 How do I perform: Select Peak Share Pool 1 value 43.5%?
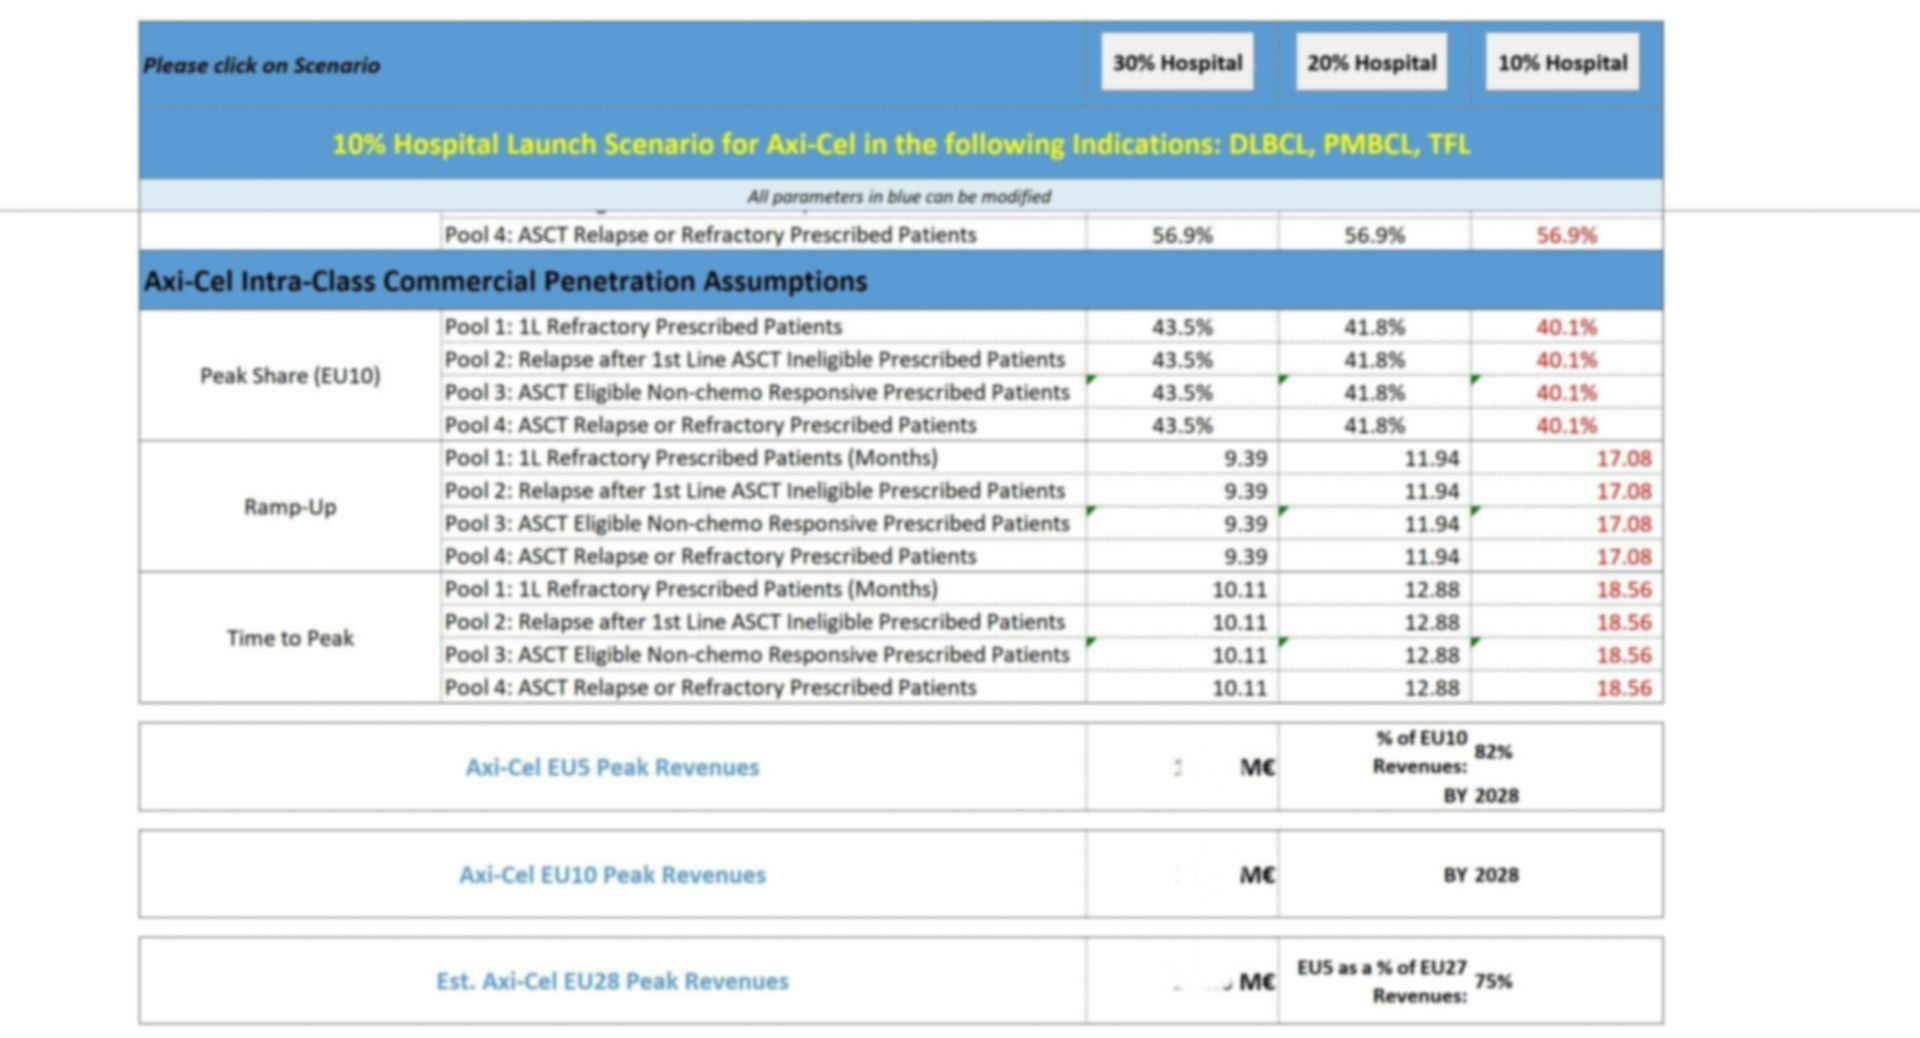click(x=1182, y=327)
